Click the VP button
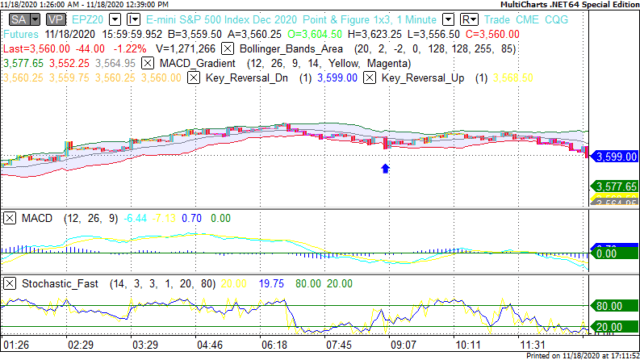 point(56,19)
